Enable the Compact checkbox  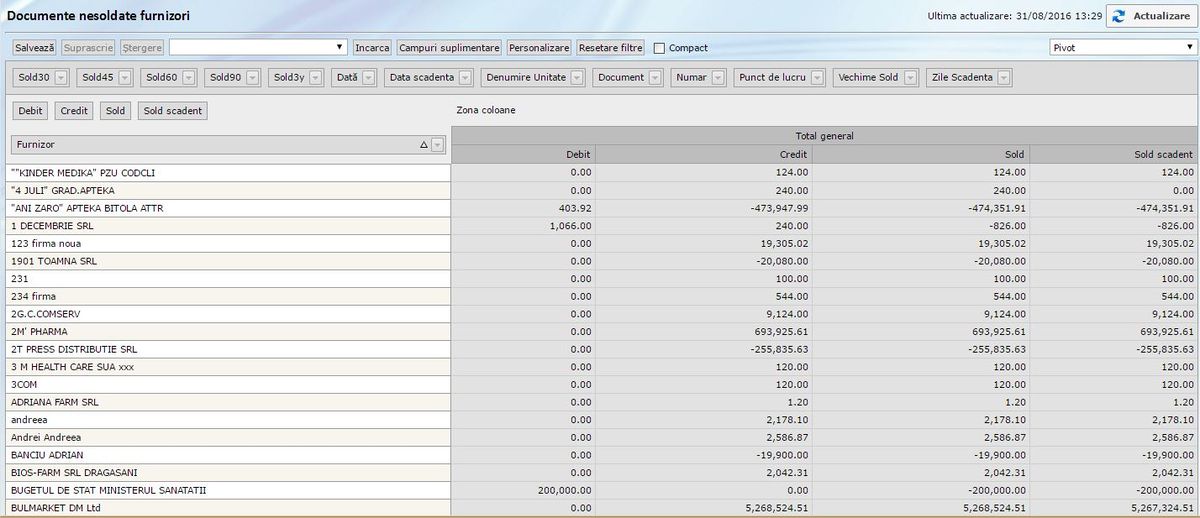tap(659, 48)
